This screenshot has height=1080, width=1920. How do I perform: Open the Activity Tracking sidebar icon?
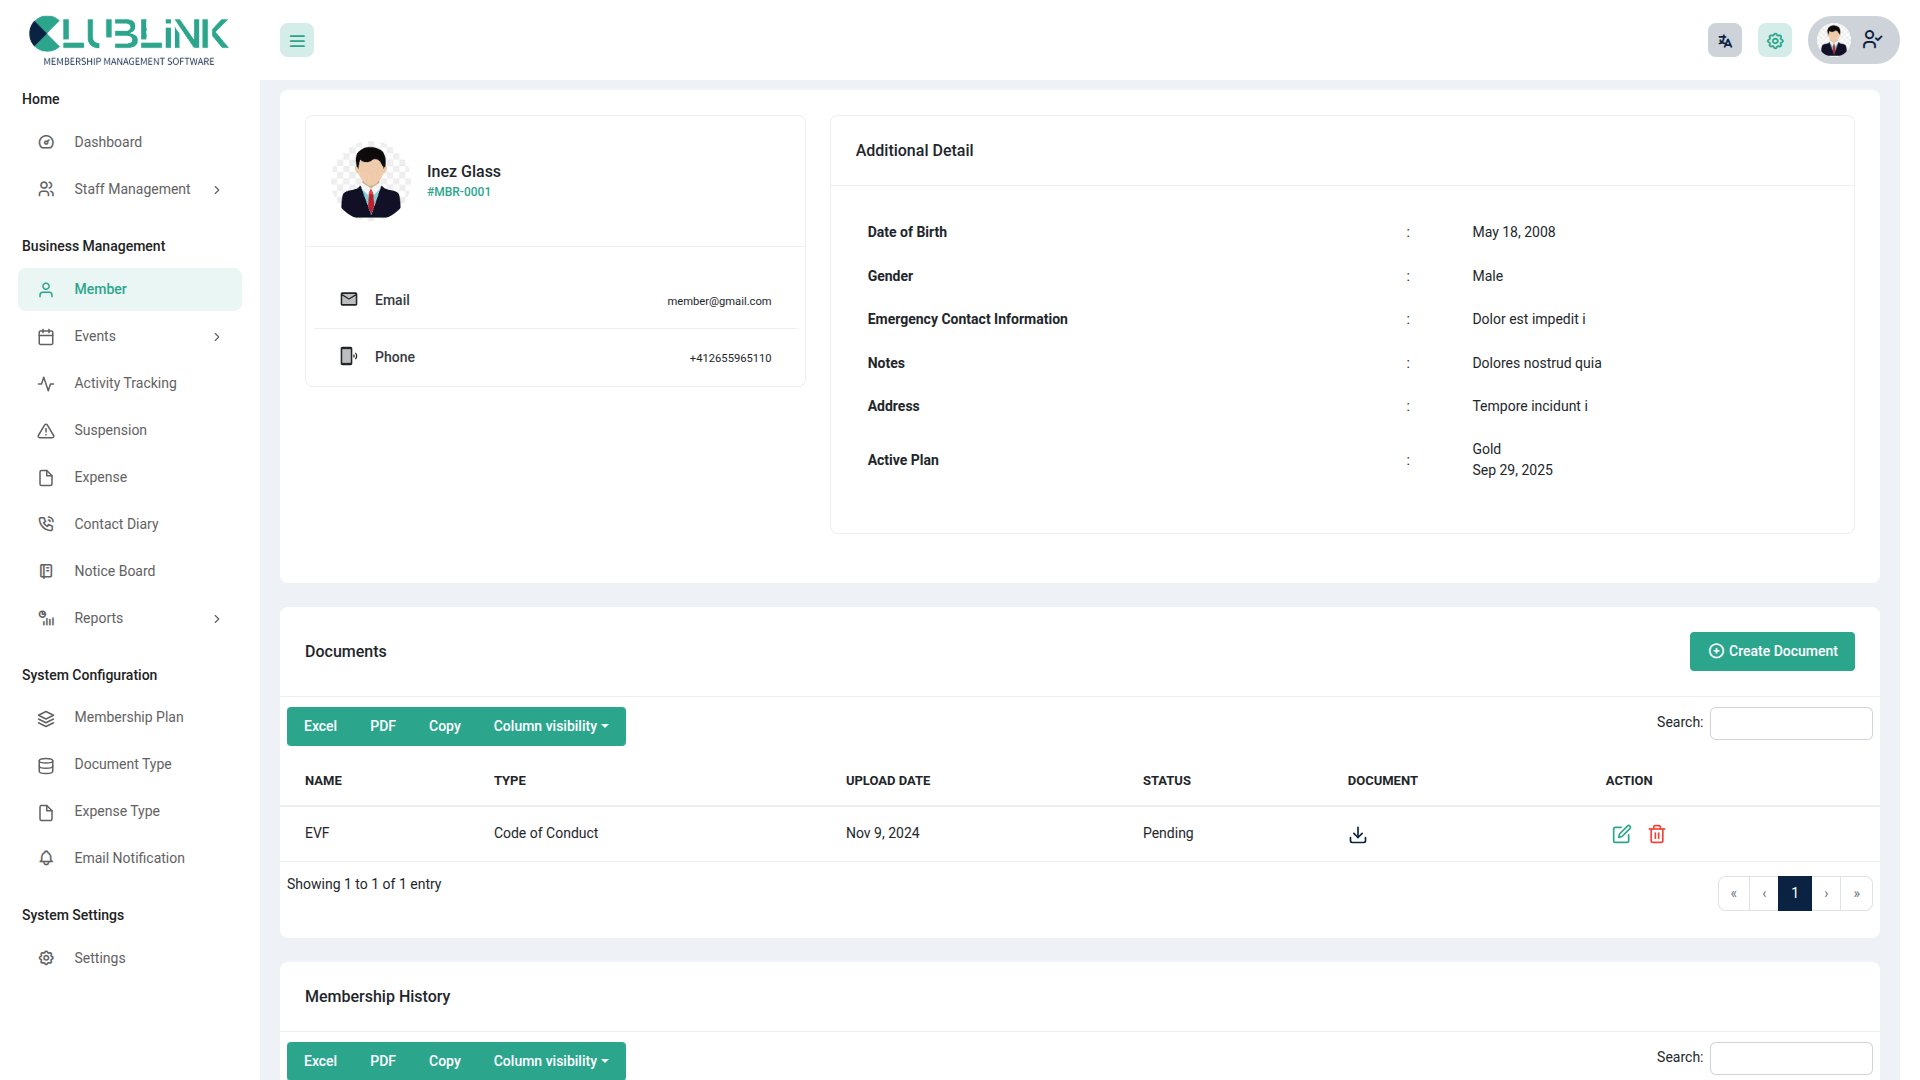tap(46, 383)
